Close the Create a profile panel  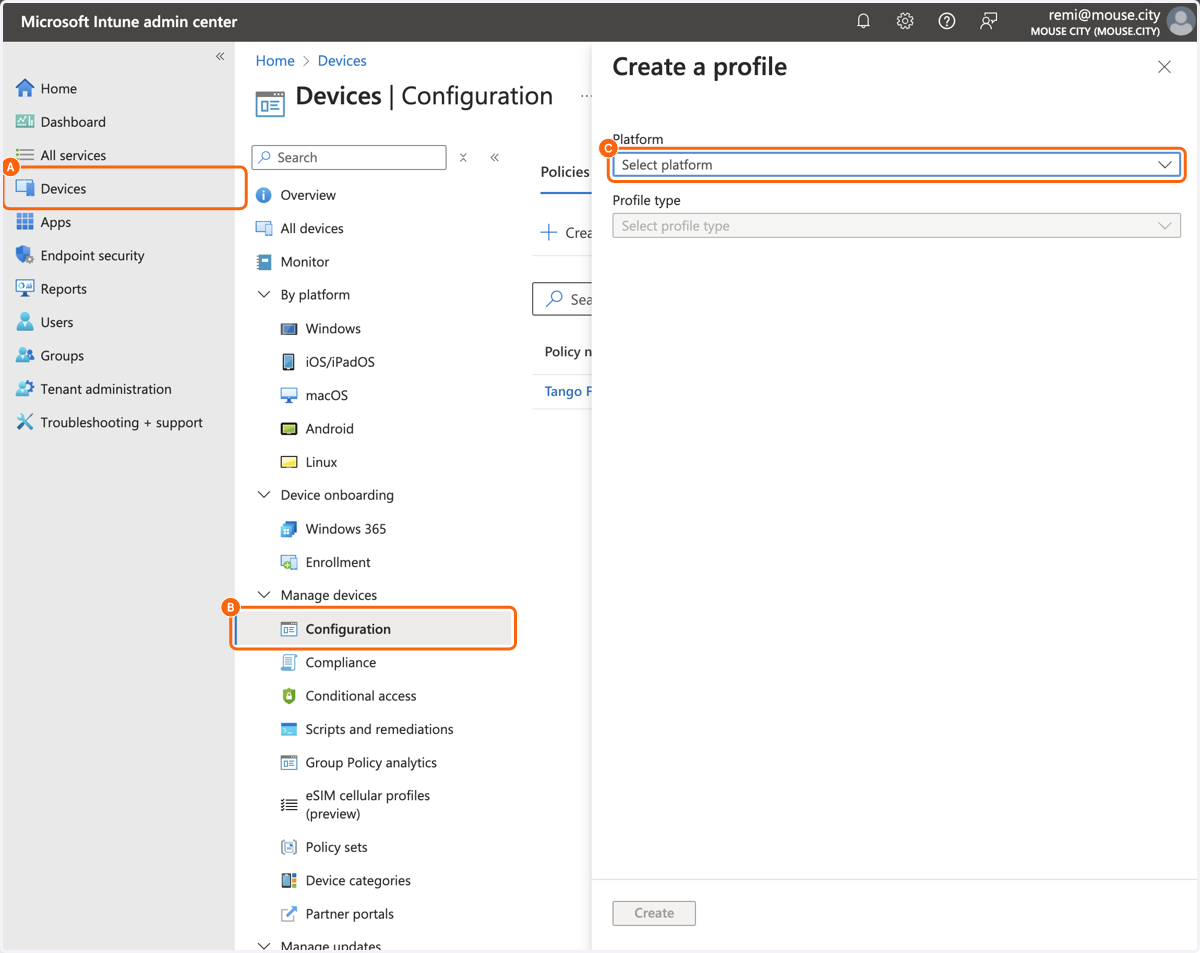tap(1164, 67)
